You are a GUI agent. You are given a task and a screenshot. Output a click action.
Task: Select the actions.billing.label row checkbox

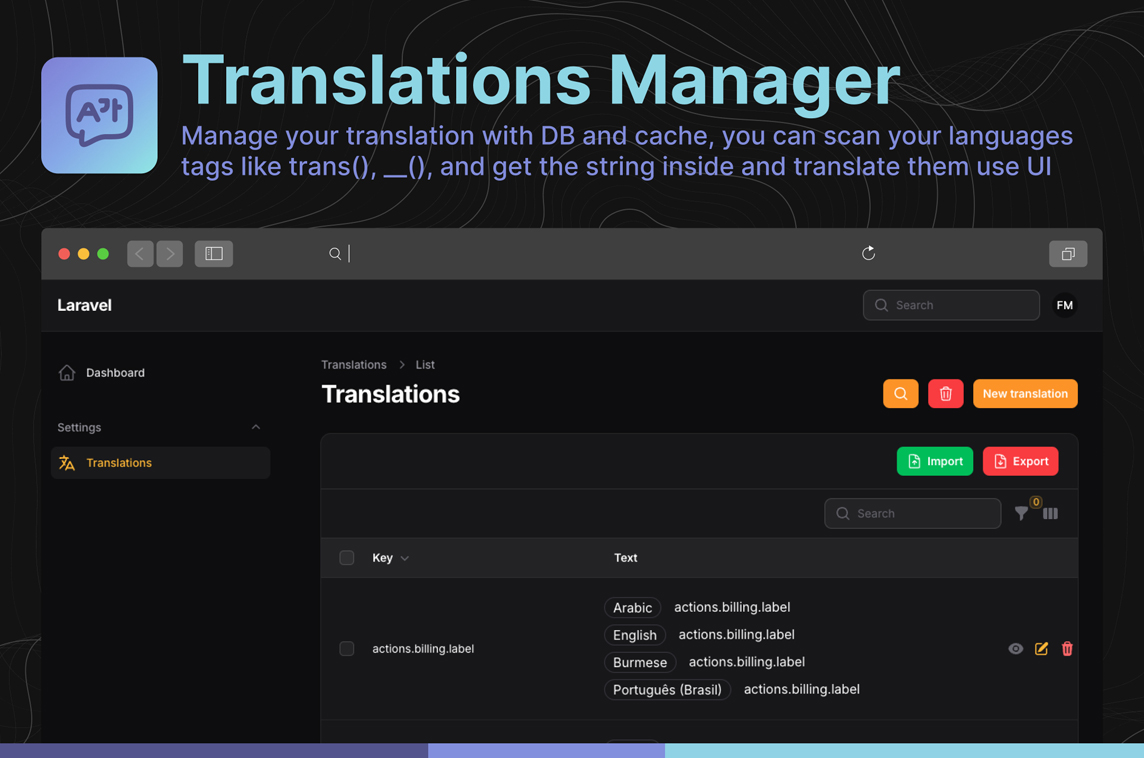point(347,649)
